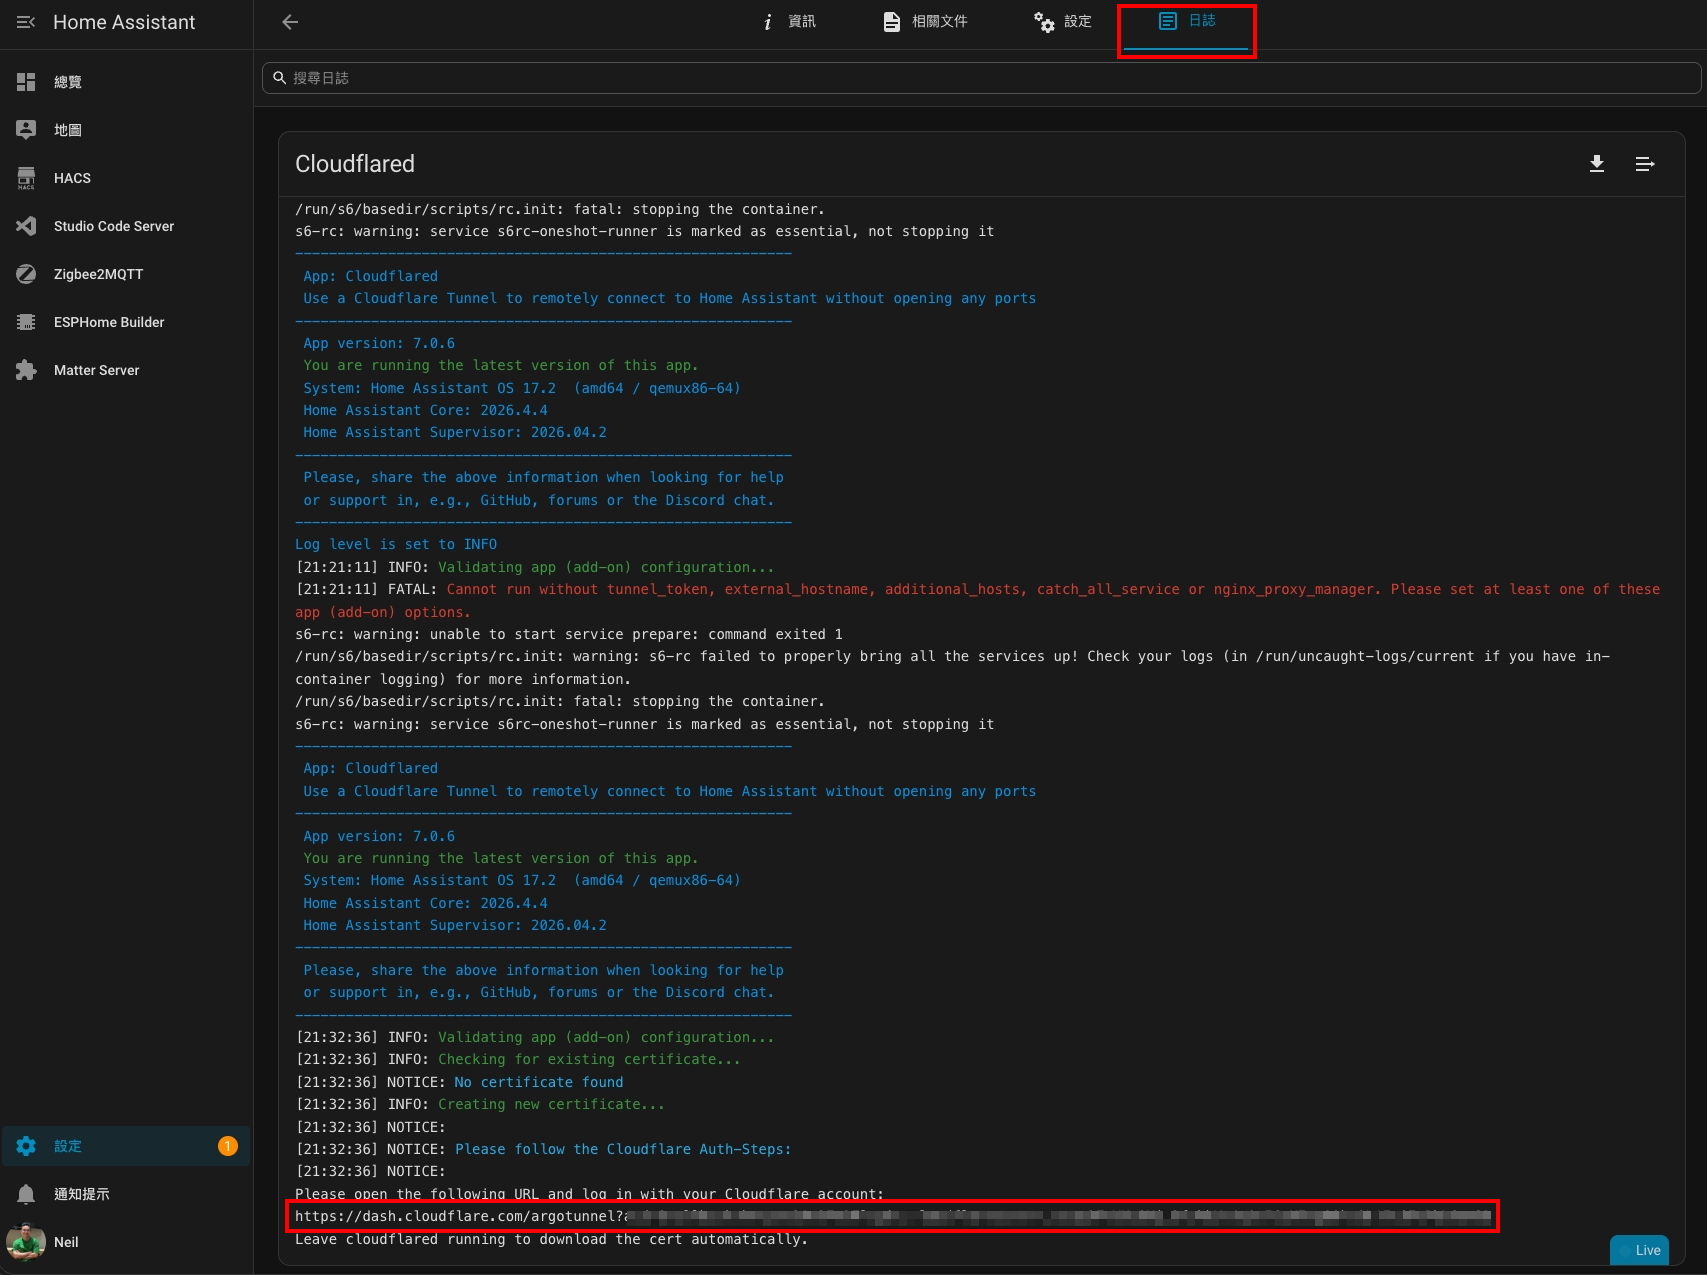The image size is (1707, 1275).
Task: Switch to the 相關文件 tab
Action: point(926,22)
